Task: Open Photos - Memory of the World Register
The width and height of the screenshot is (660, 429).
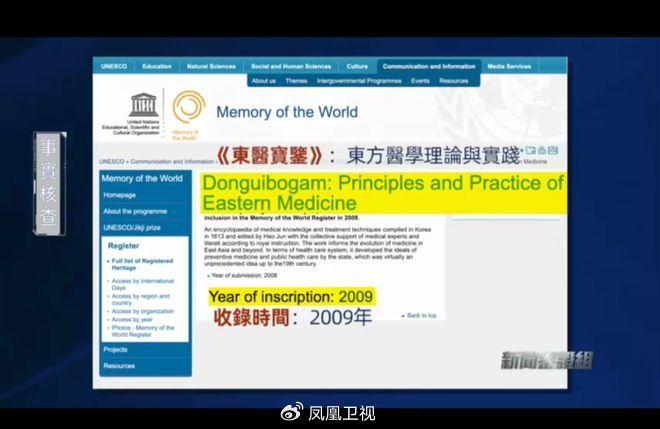Action: [143, 331]
